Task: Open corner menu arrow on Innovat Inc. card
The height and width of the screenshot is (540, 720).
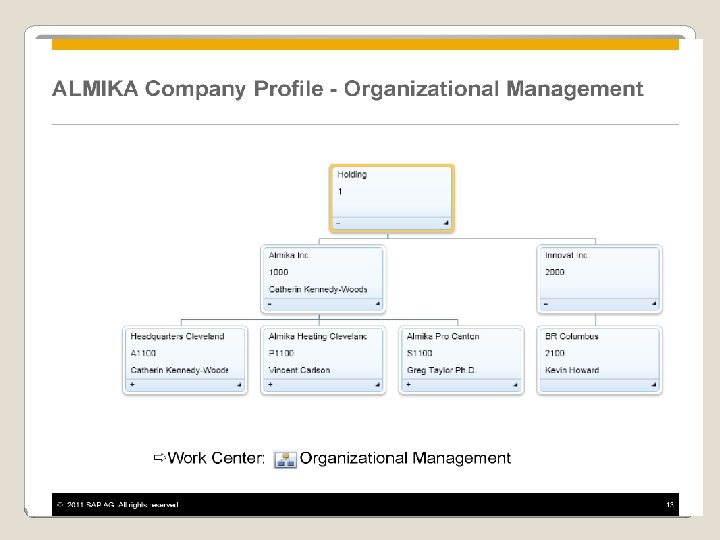Action: click(654, 304)
